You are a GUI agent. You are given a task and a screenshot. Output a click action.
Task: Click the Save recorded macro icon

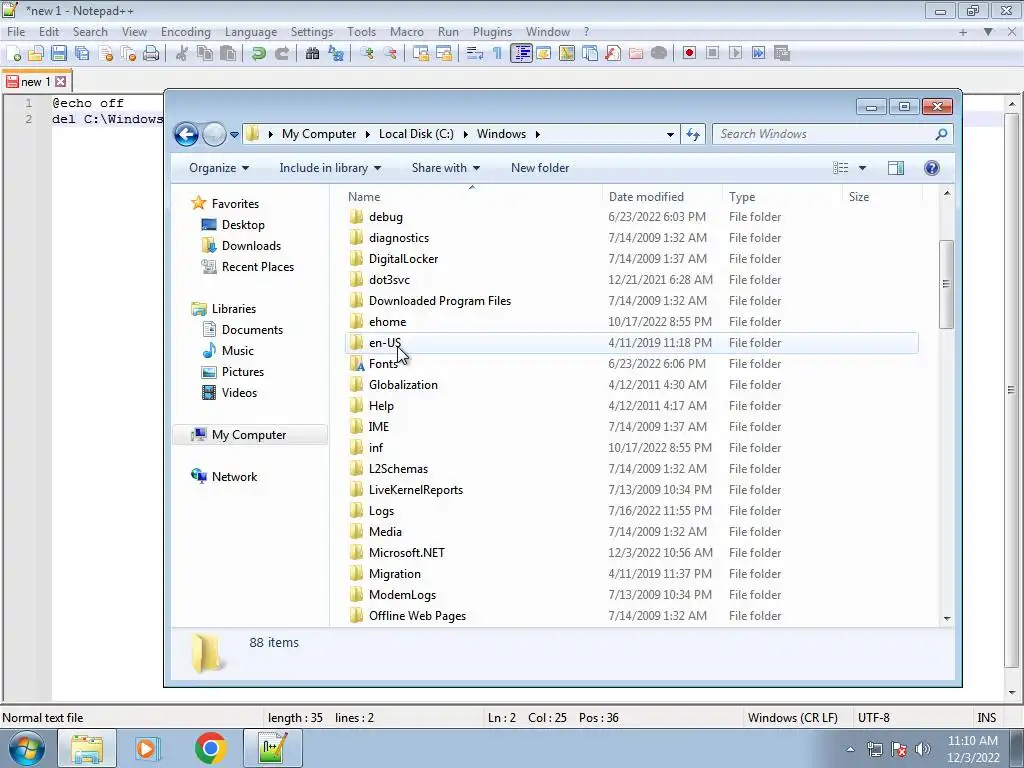point(782,54)
